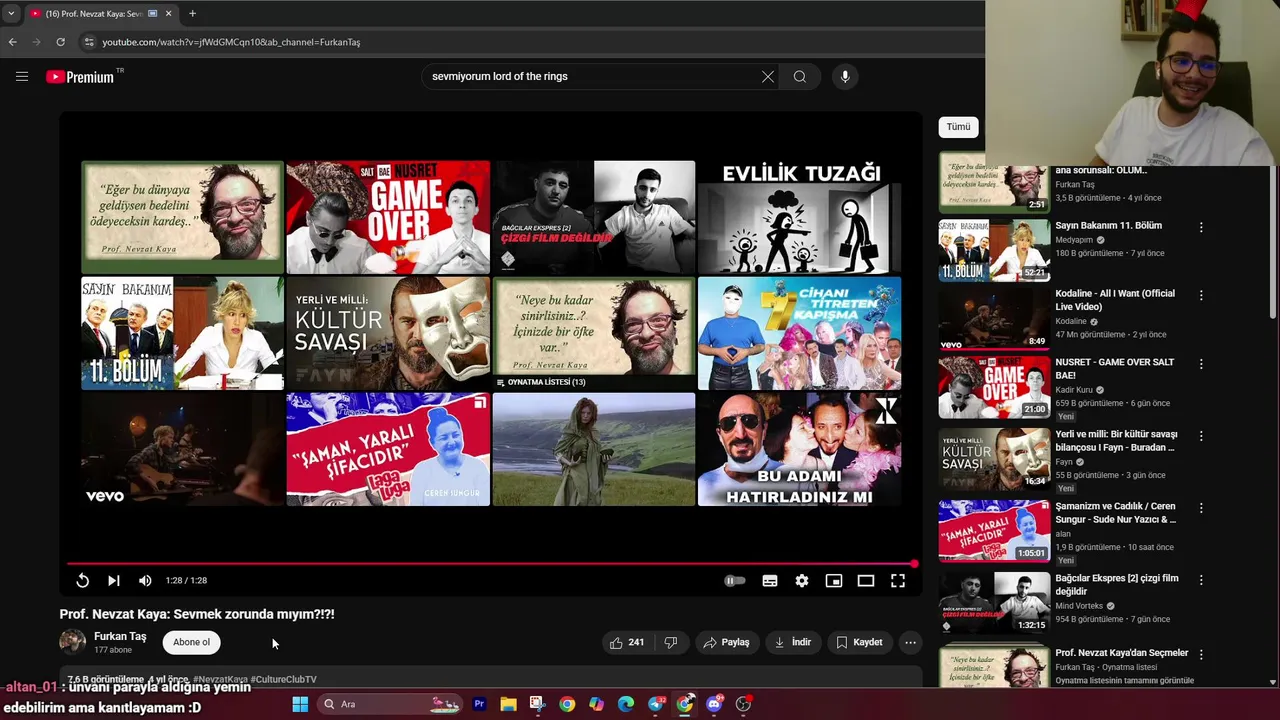The image size is (1280, 720).
Task: Click the #NevzatKaya hashtag
Action: (220, 679)
